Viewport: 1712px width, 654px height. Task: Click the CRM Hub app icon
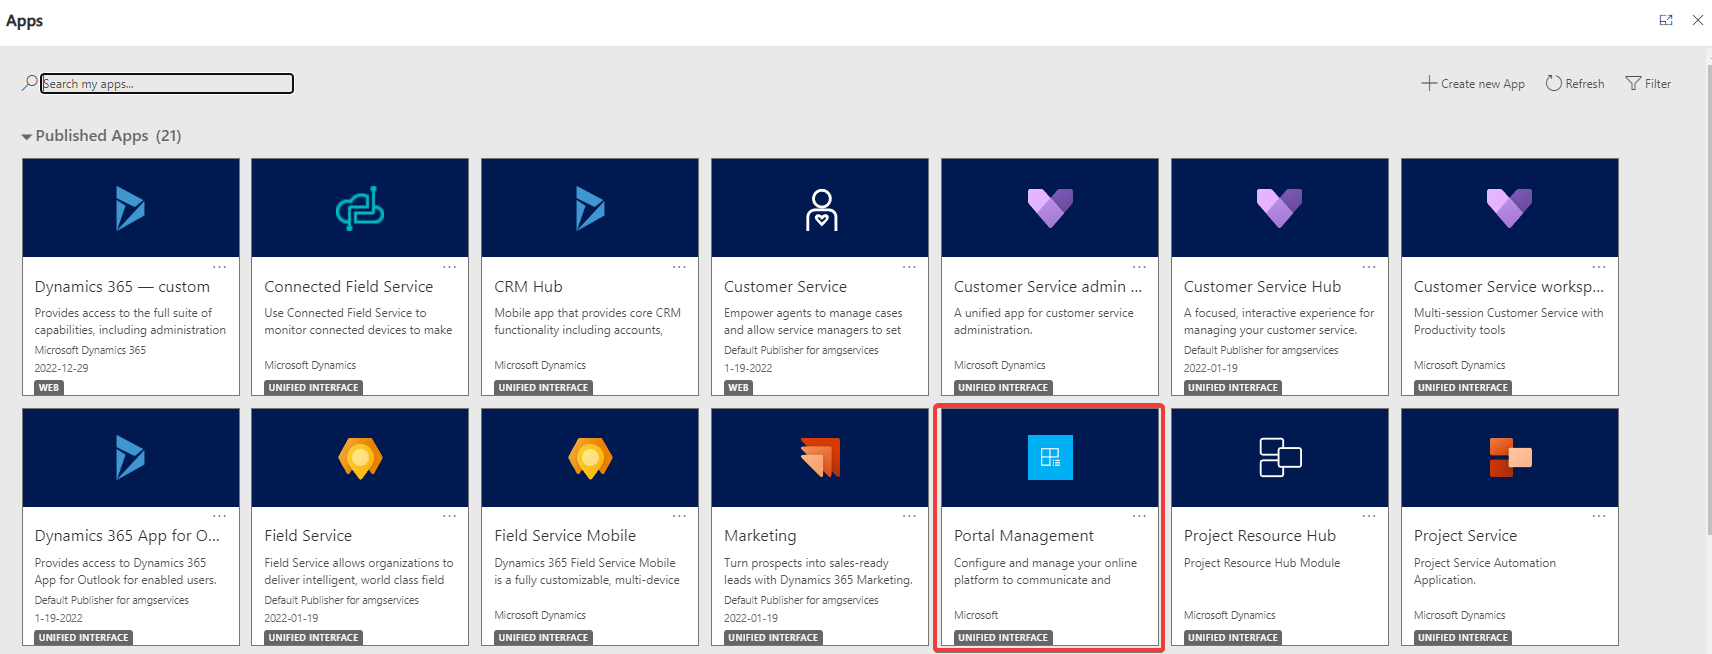click(x=590, y=208)
